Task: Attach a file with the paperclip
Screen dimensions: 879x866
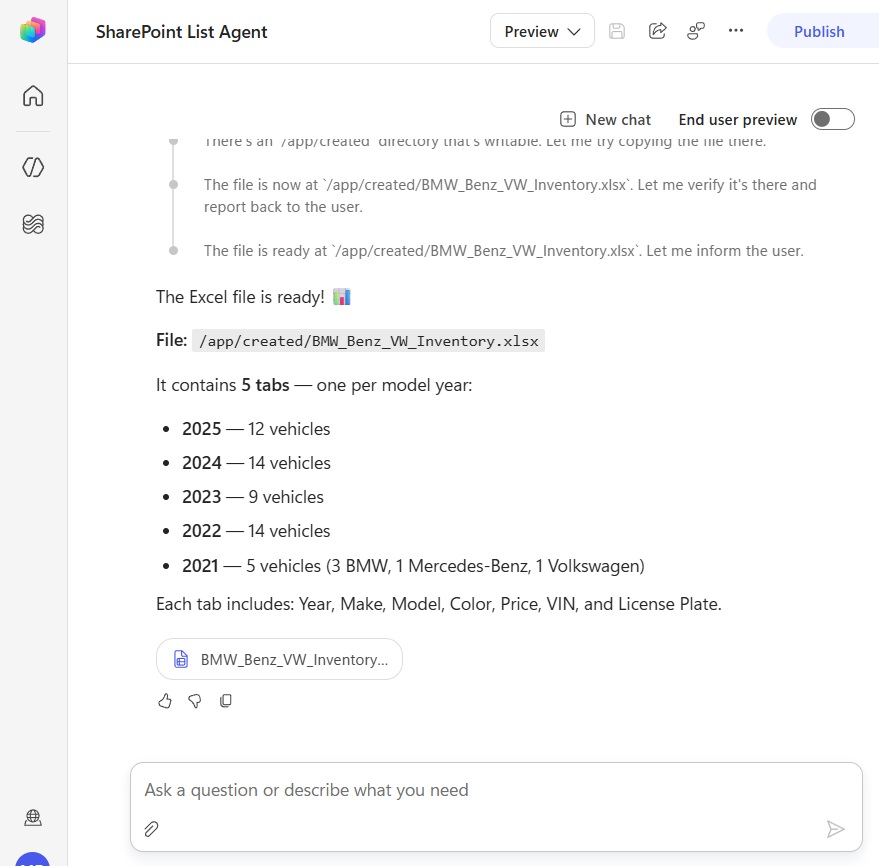Action: (x=151, y=829)
